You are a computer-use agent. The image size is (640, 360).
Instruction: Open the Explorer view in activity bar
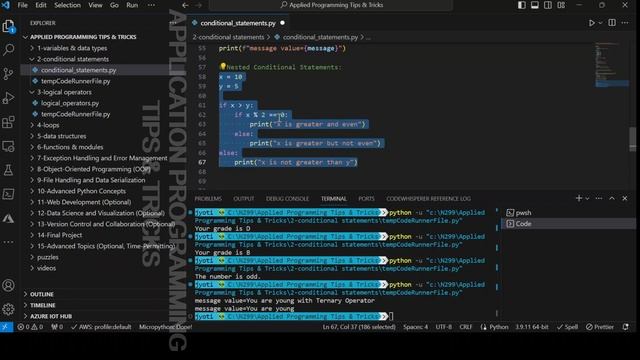pos(8,27)
